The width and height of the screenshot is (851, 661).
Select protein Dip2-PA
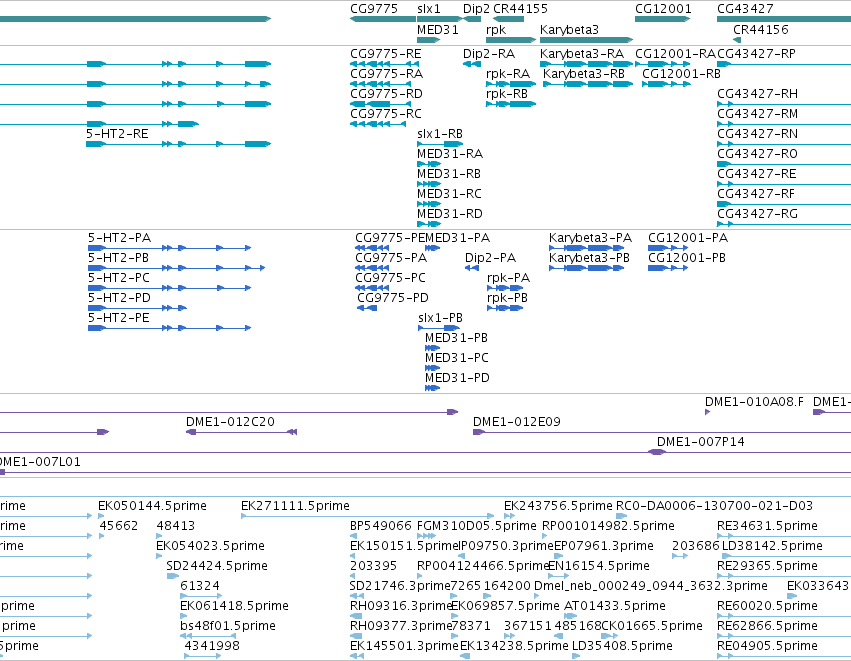click(491, 258)
